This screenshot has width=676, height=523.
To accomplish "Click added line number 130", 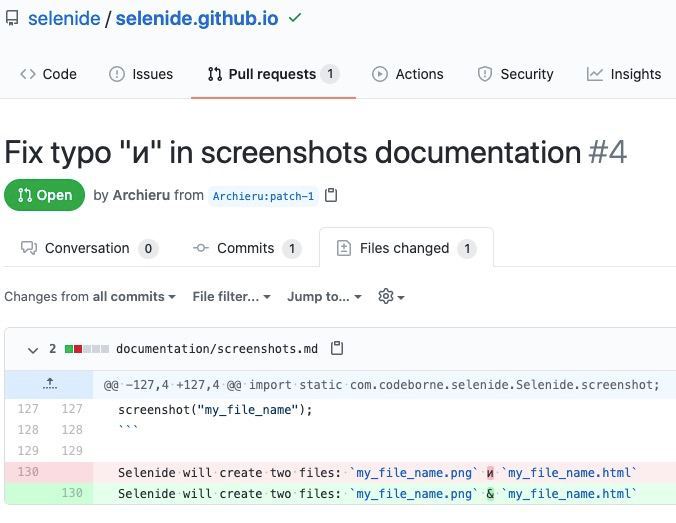I will tap(72, 493).
